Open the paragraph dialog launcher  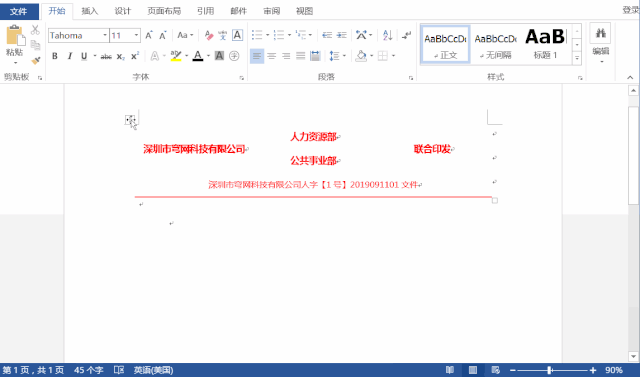click(411, 78)
